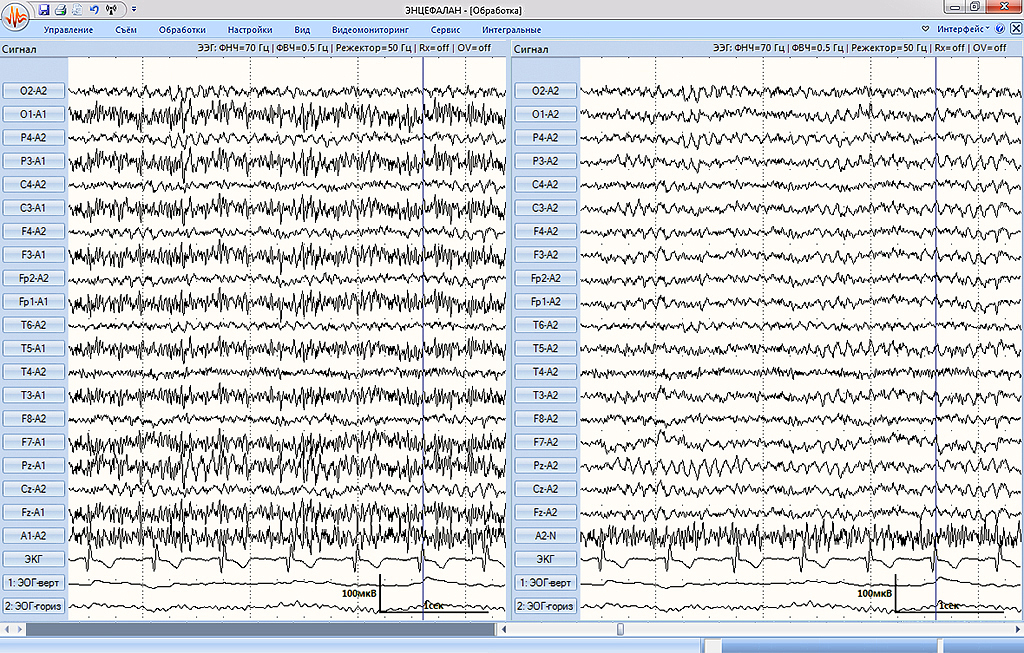This screenshot has height=653, width=1024.
Task: Click the Undo arrow icon
Action: [94, 10]
